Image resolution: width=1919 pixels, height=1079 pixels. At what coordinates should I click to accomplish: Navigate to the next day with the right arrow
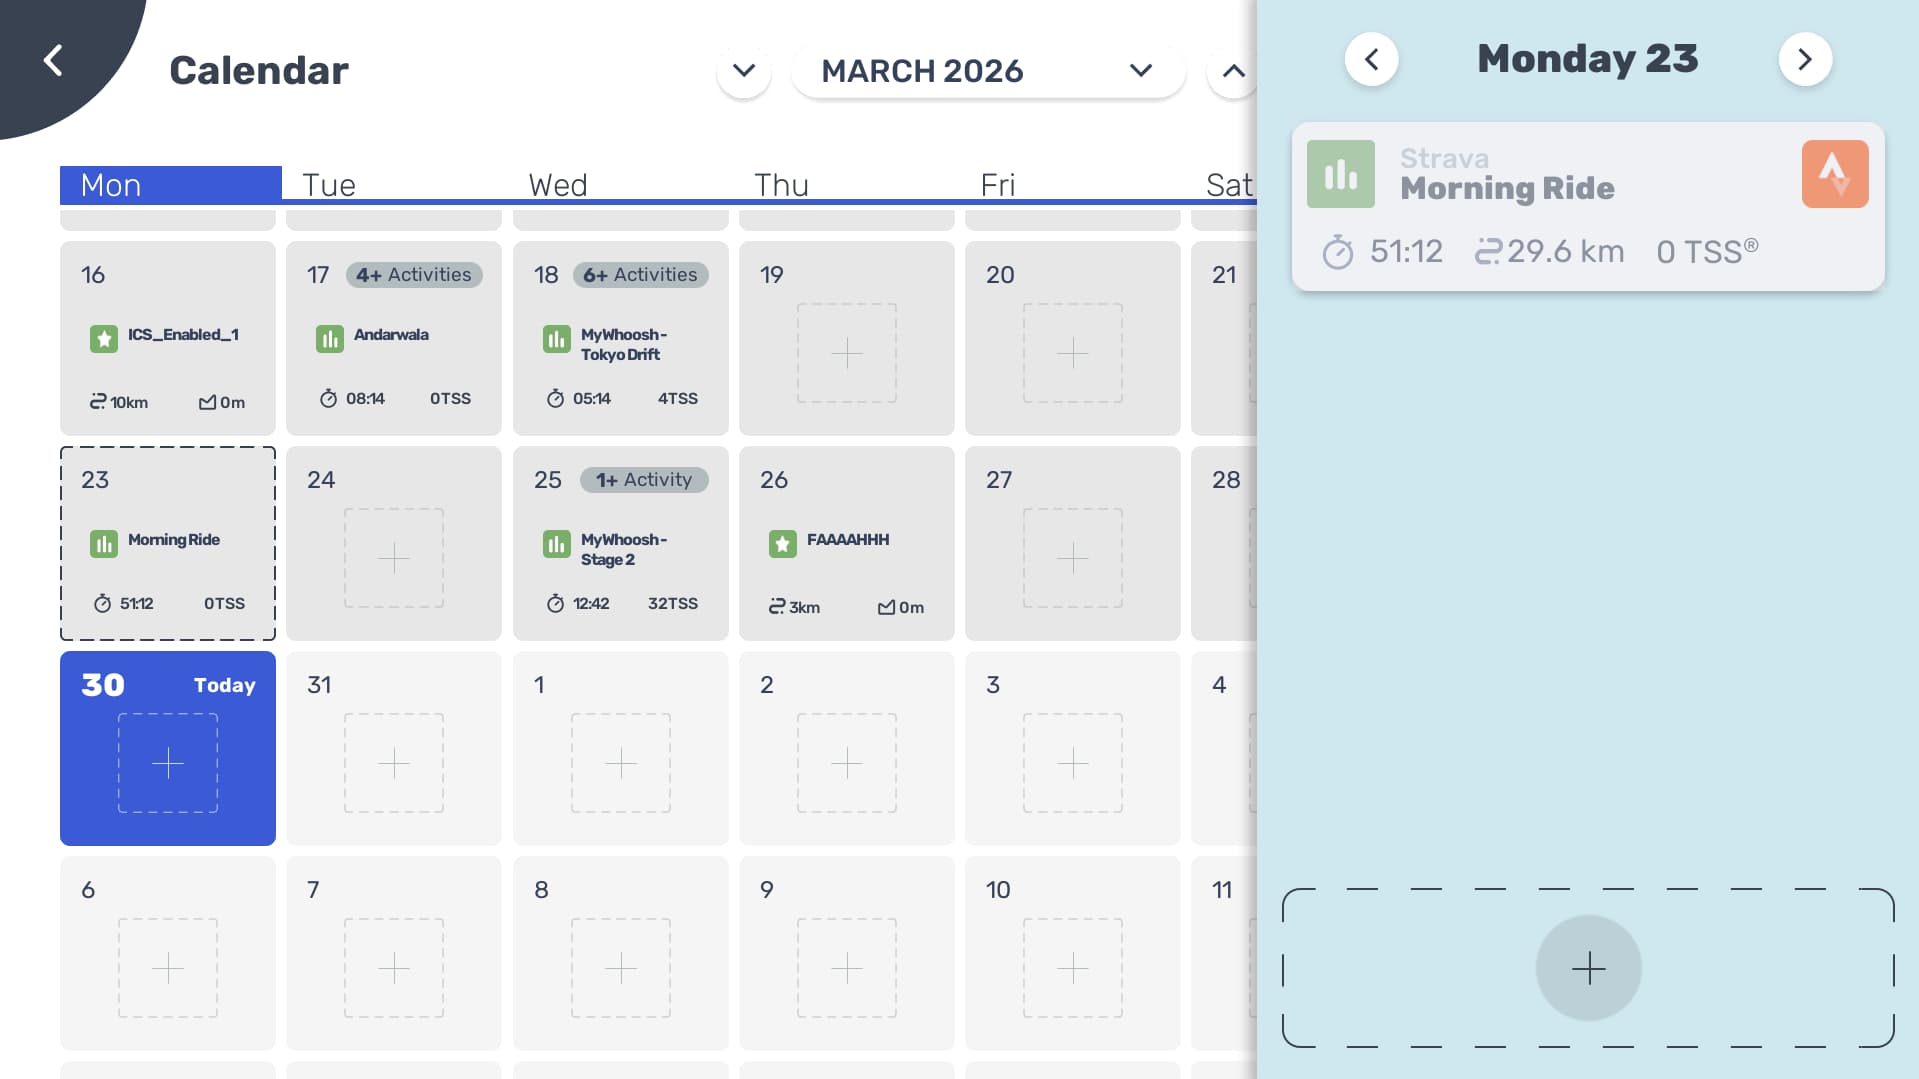[1804, 59]
